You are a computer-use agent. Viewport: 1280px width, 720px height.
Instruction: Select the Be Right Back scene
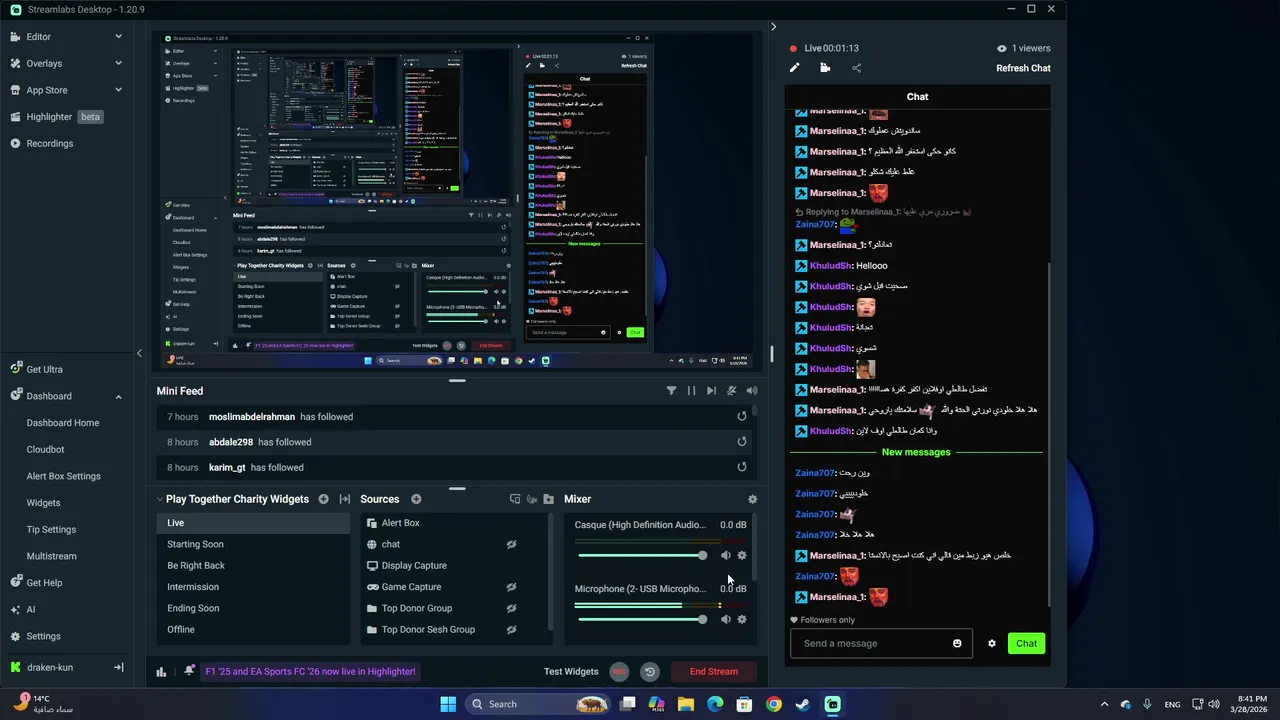(x=253, y=566)
